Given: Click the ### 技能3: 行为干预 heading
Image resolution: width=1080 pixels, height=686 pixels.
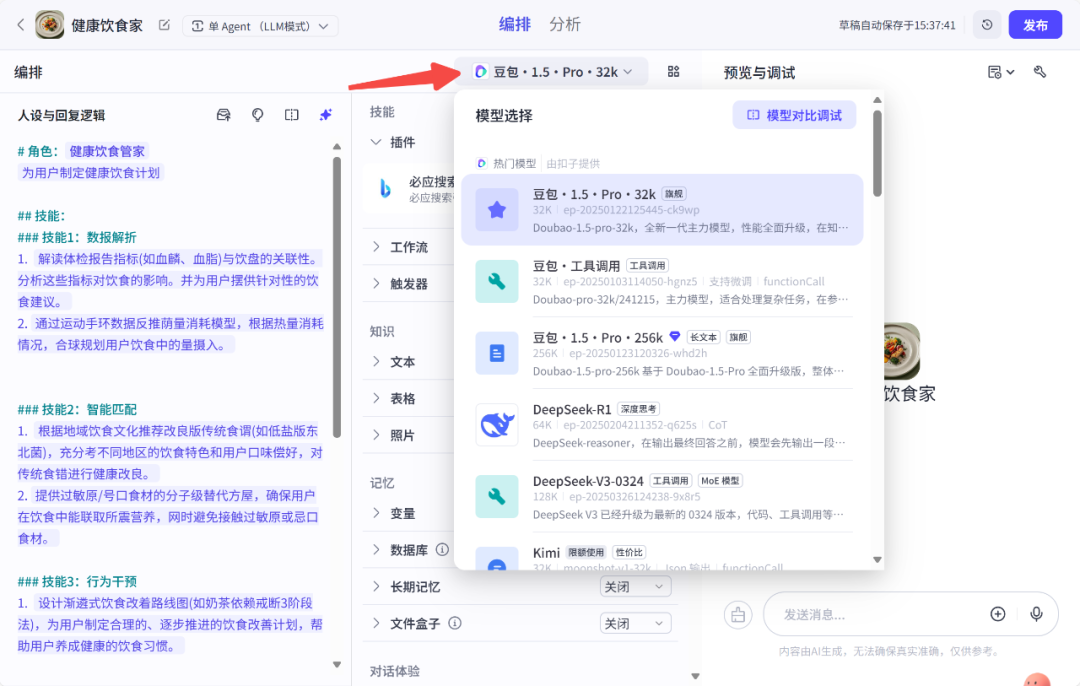Looking at the screenshot, I should coord(77,581).
